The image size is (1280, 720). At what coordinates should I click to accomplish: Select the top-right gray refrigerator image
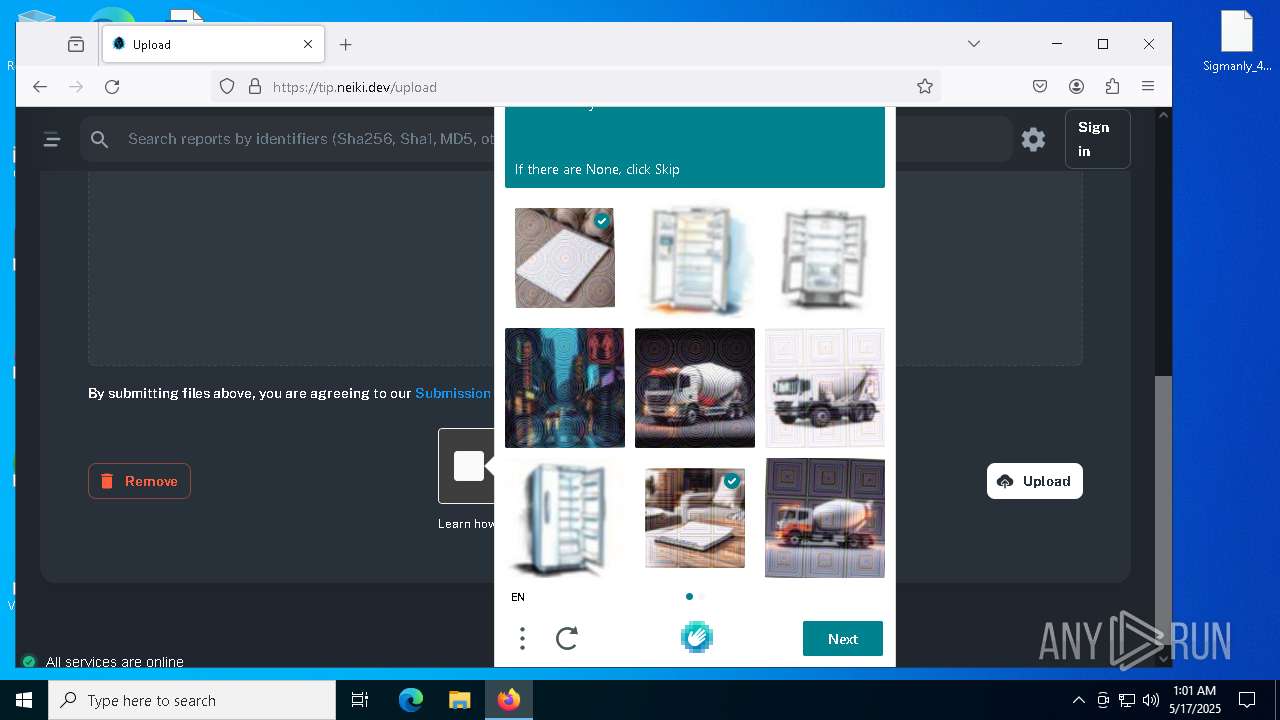[x=825, y=258]
